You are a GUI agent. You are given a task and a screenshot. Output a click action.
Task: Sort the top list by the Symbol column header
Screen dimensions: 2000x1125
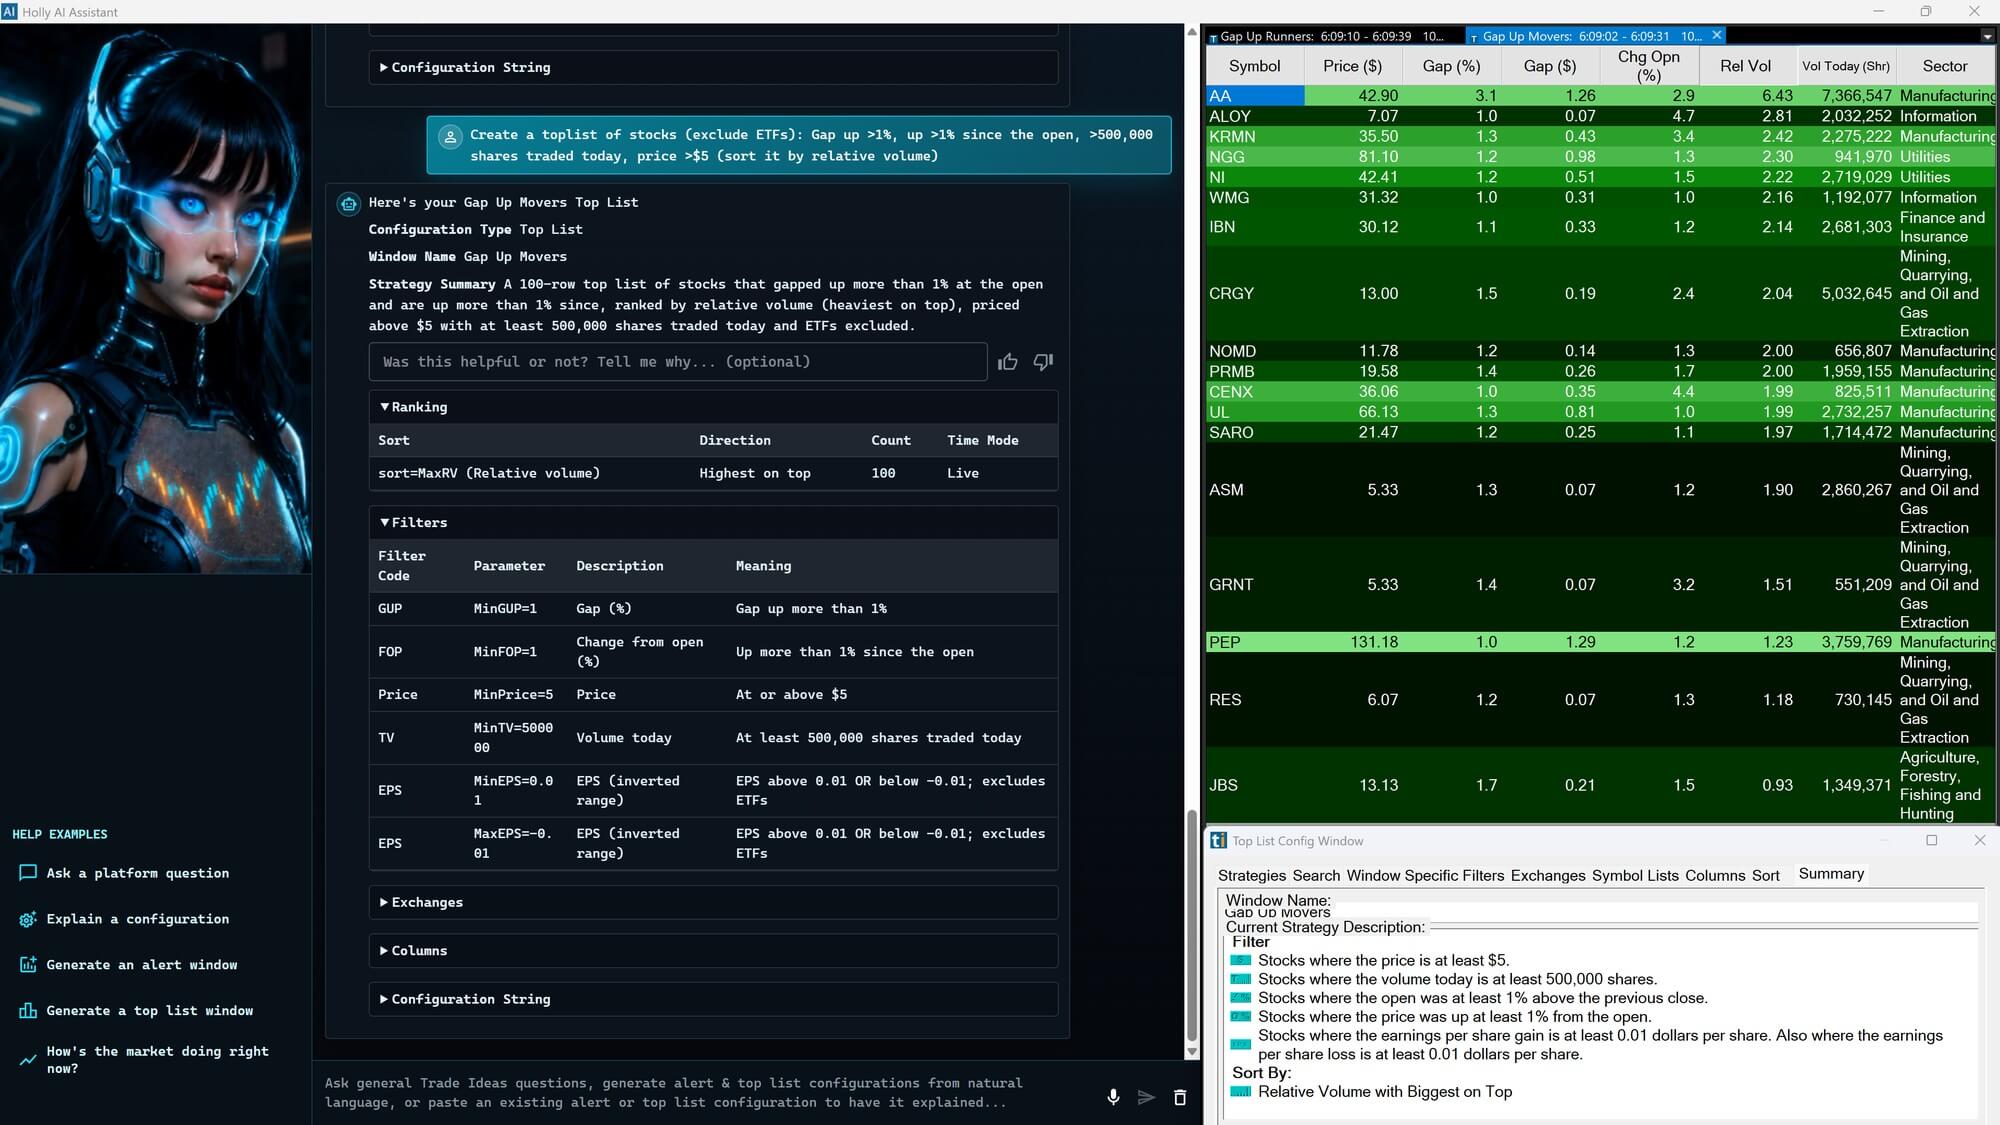(1254, 66)
